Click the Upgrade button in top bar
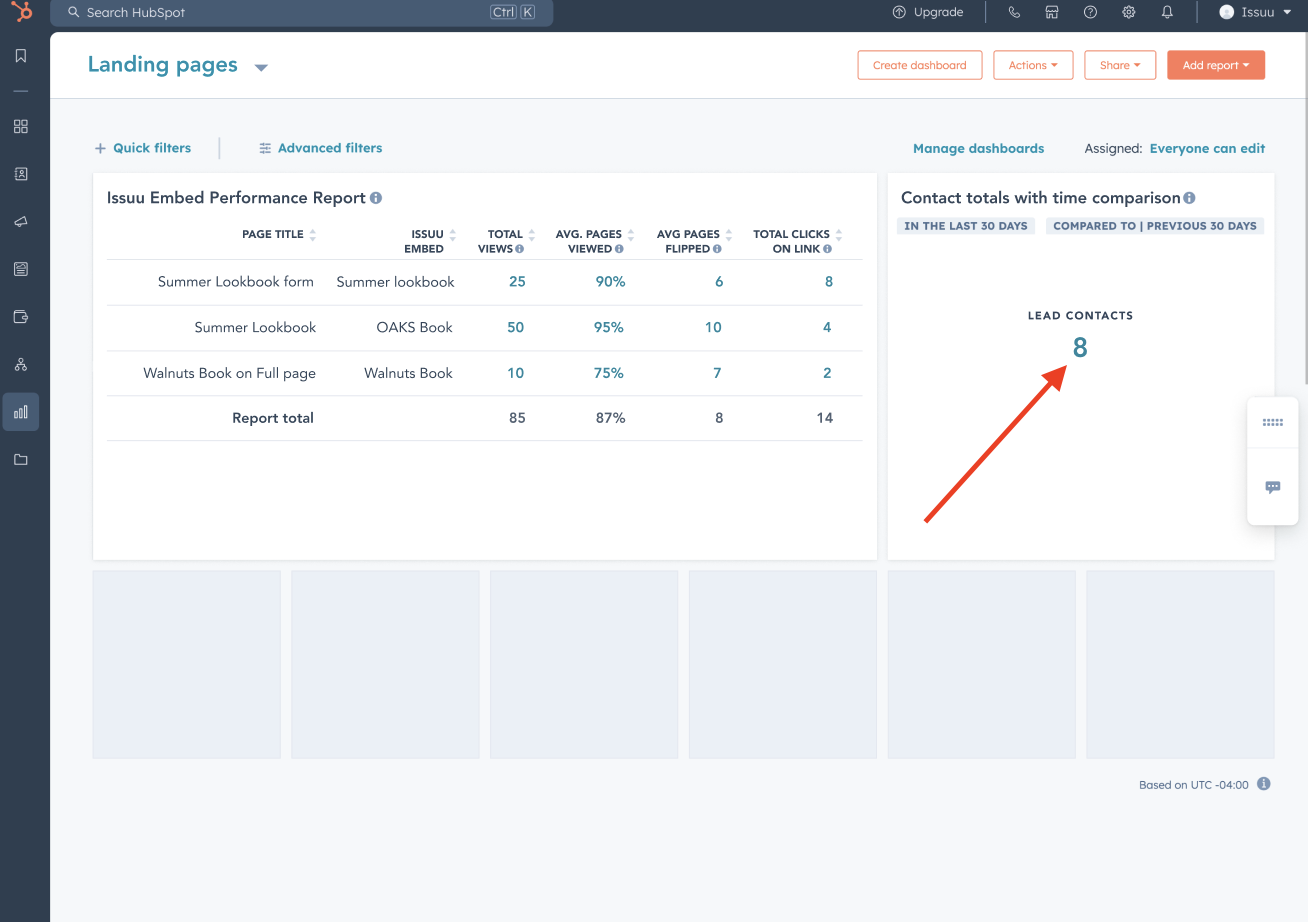This screenshot has width=1308, height=922. pyautogui.click(x=928, y=12)
